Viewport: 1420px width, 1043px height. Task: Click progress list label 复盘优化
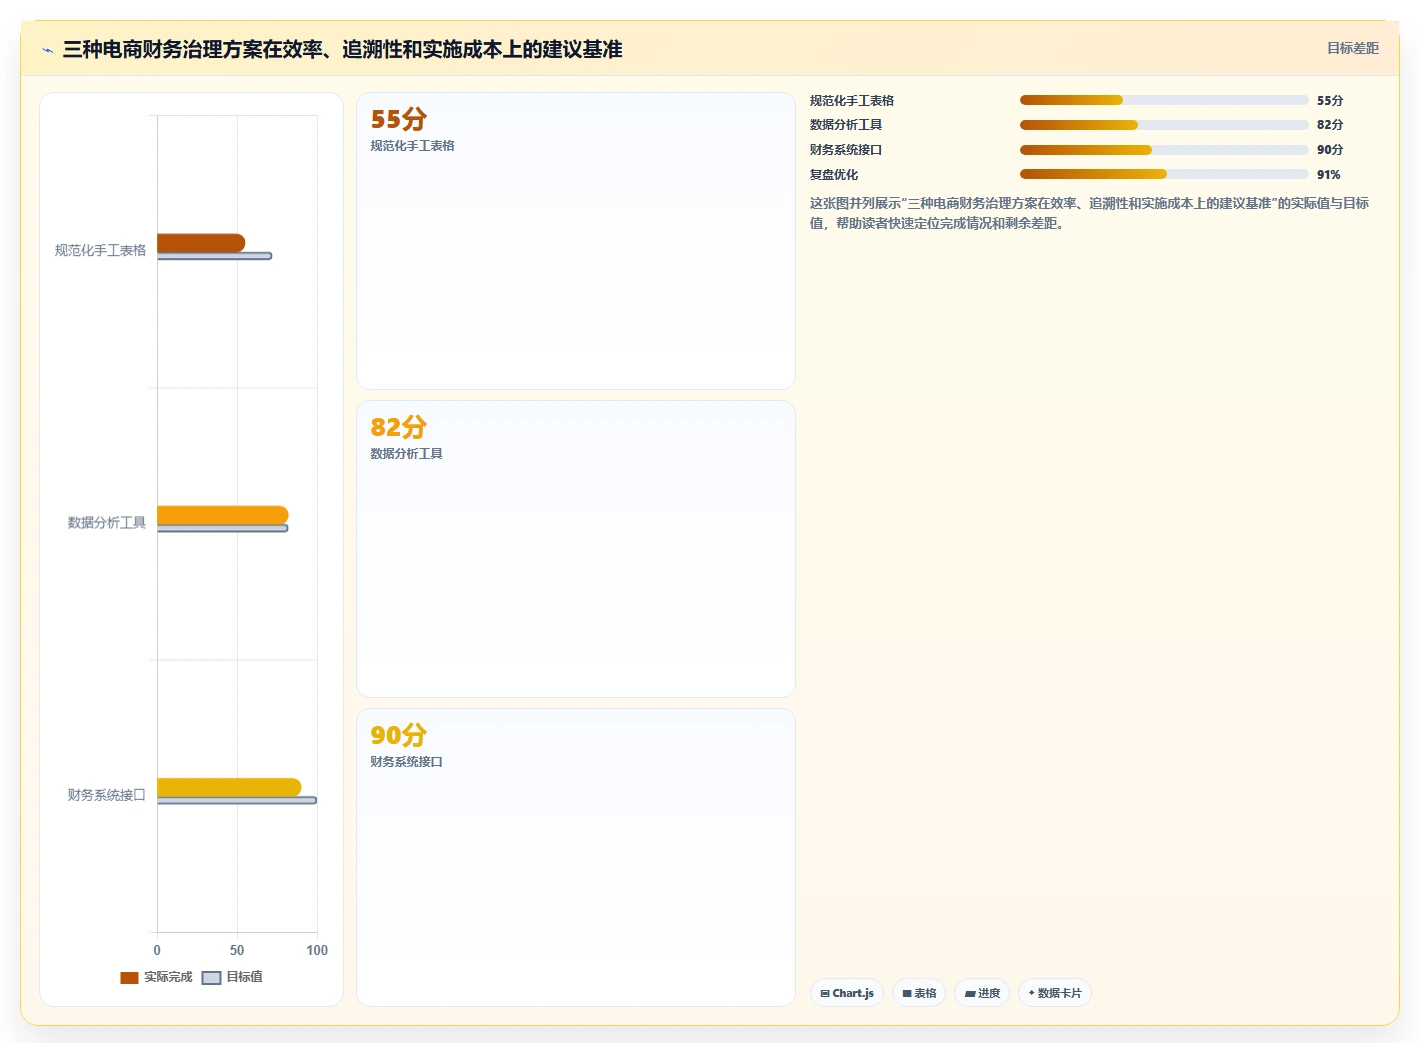834,175
